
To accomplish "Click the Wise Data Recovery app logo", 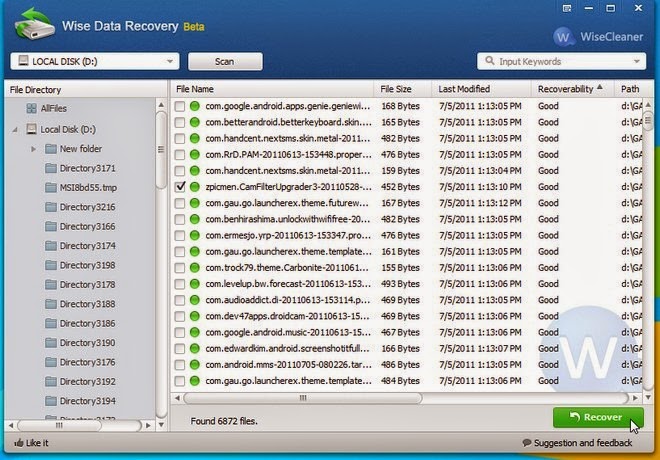I will pos(34,24).
